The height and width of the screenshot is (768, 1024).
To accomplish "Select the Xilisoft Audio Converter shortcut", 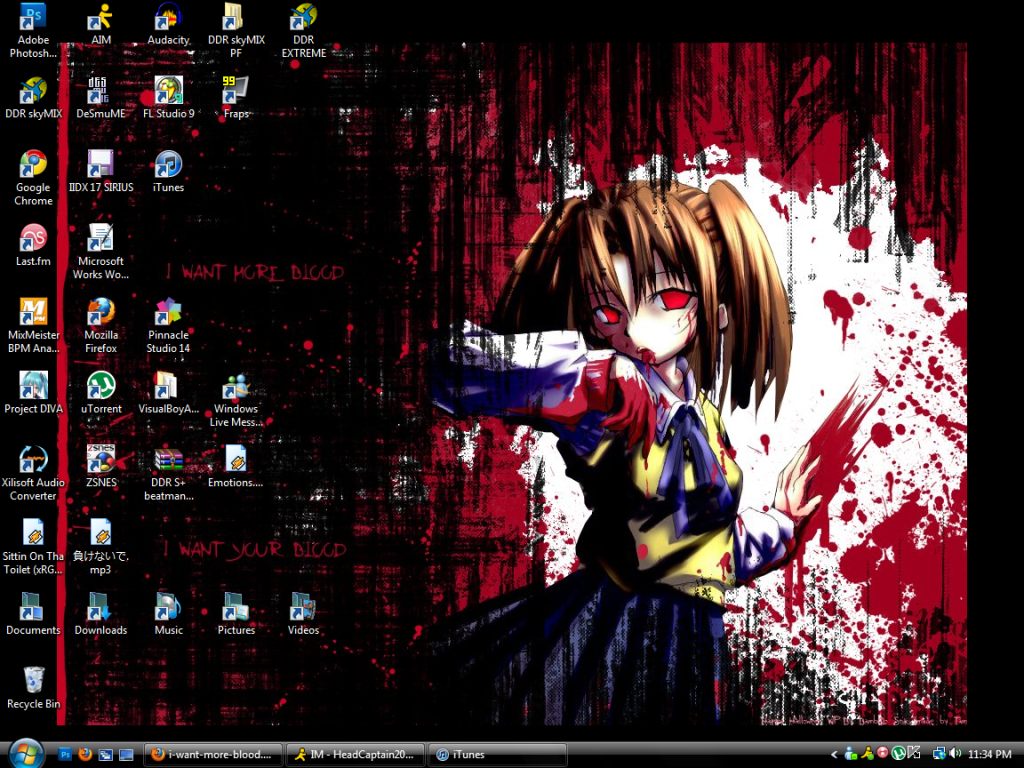I will 33,473.
